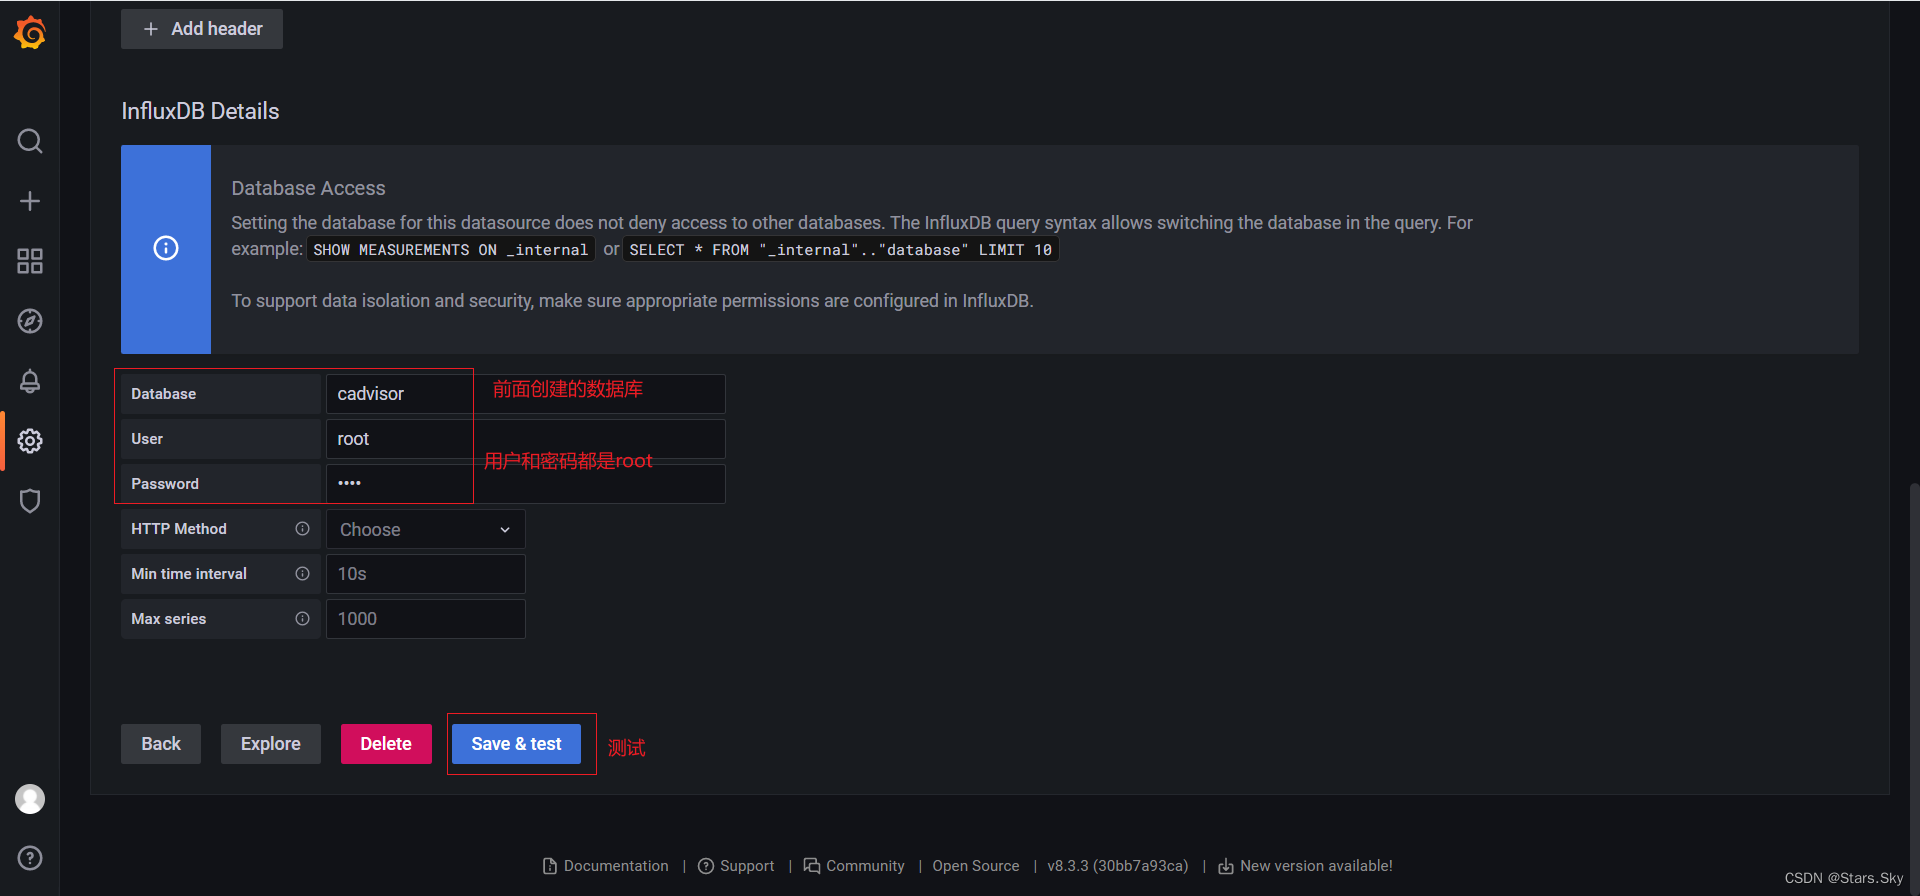Screen dimensions: 1920x896
Task: Open the v8.3.3 version link
Action: click(x=1118, y=866)
